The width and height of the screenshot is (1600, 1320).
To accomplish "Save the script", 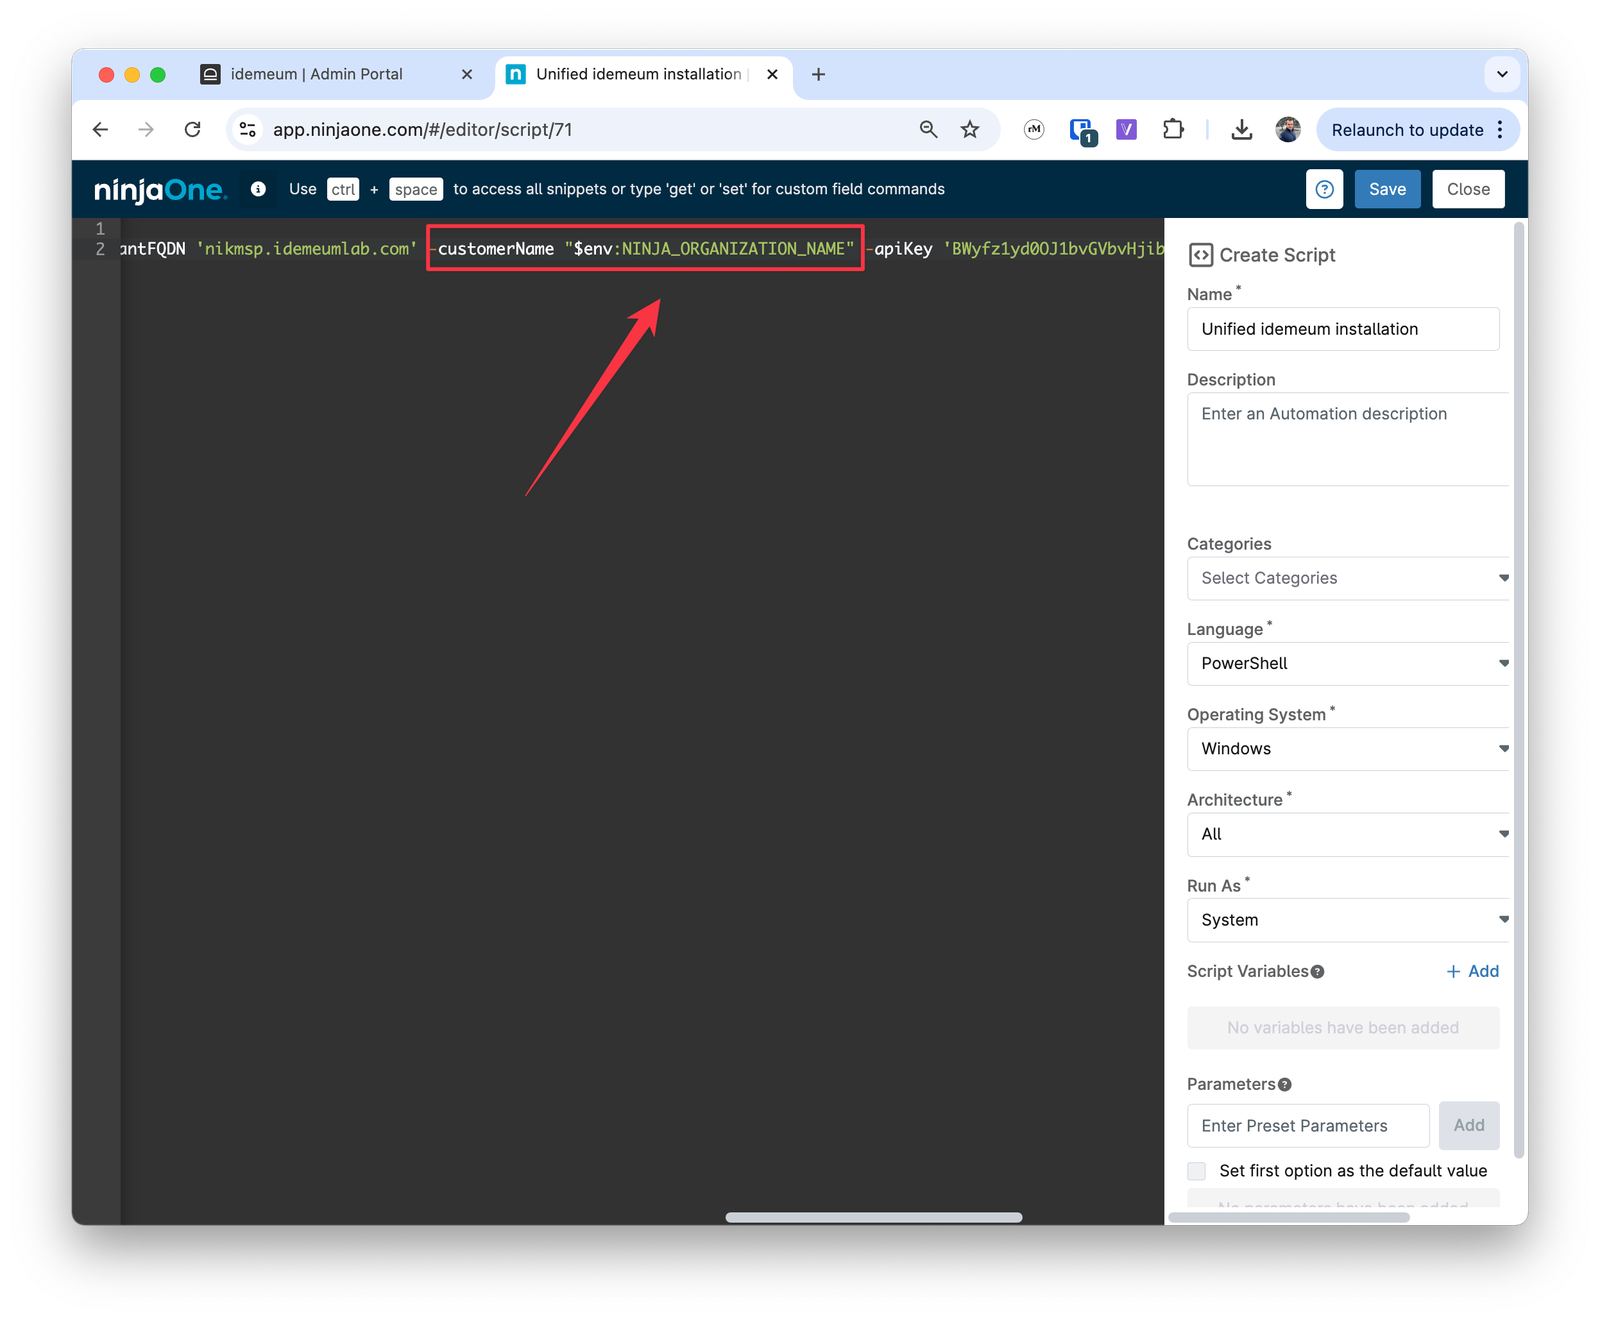I will tap(1387, 189).
